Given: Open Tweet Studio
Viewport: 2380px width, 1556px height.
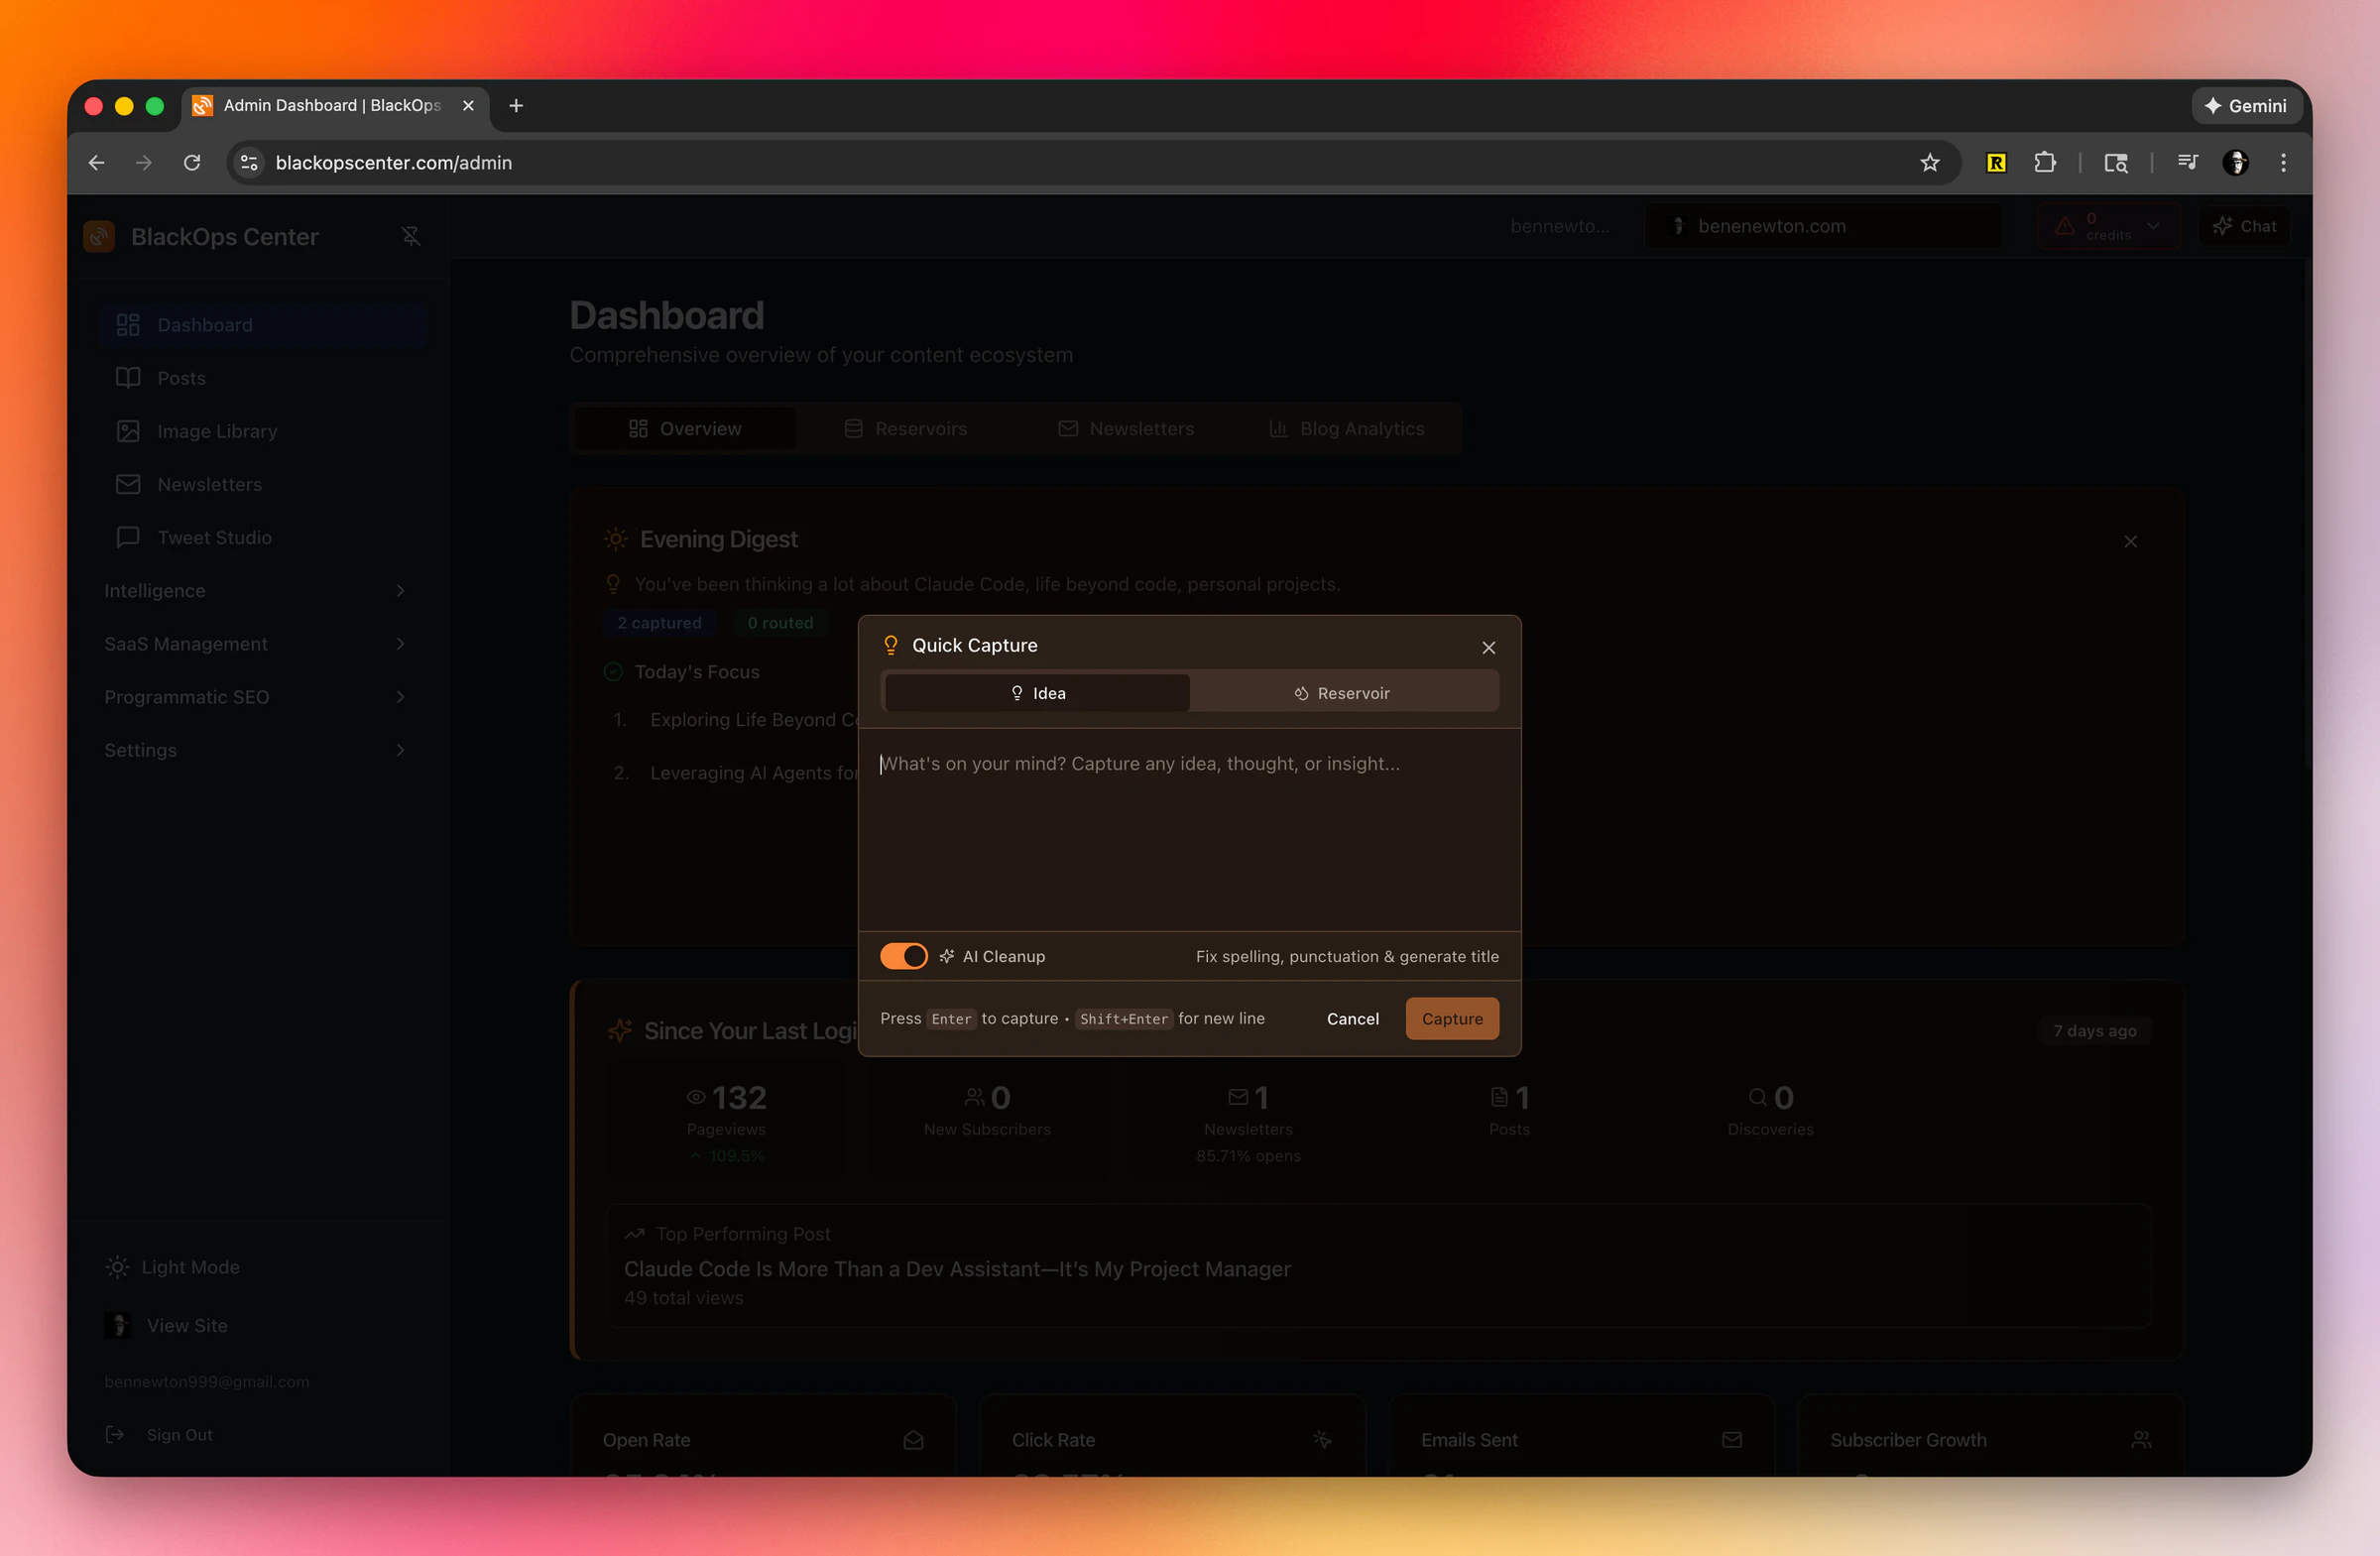Looking at the screenshot, I should click(x=215, y=537).
